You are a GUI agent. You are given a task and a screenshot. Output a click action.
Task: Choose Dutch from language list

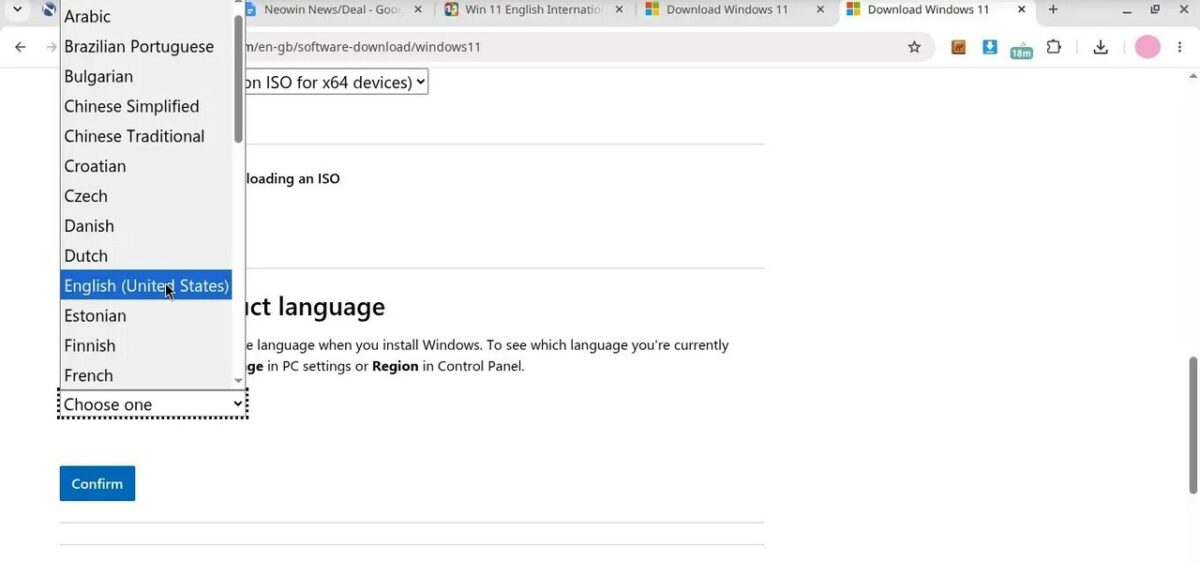(x=146, y=256)
